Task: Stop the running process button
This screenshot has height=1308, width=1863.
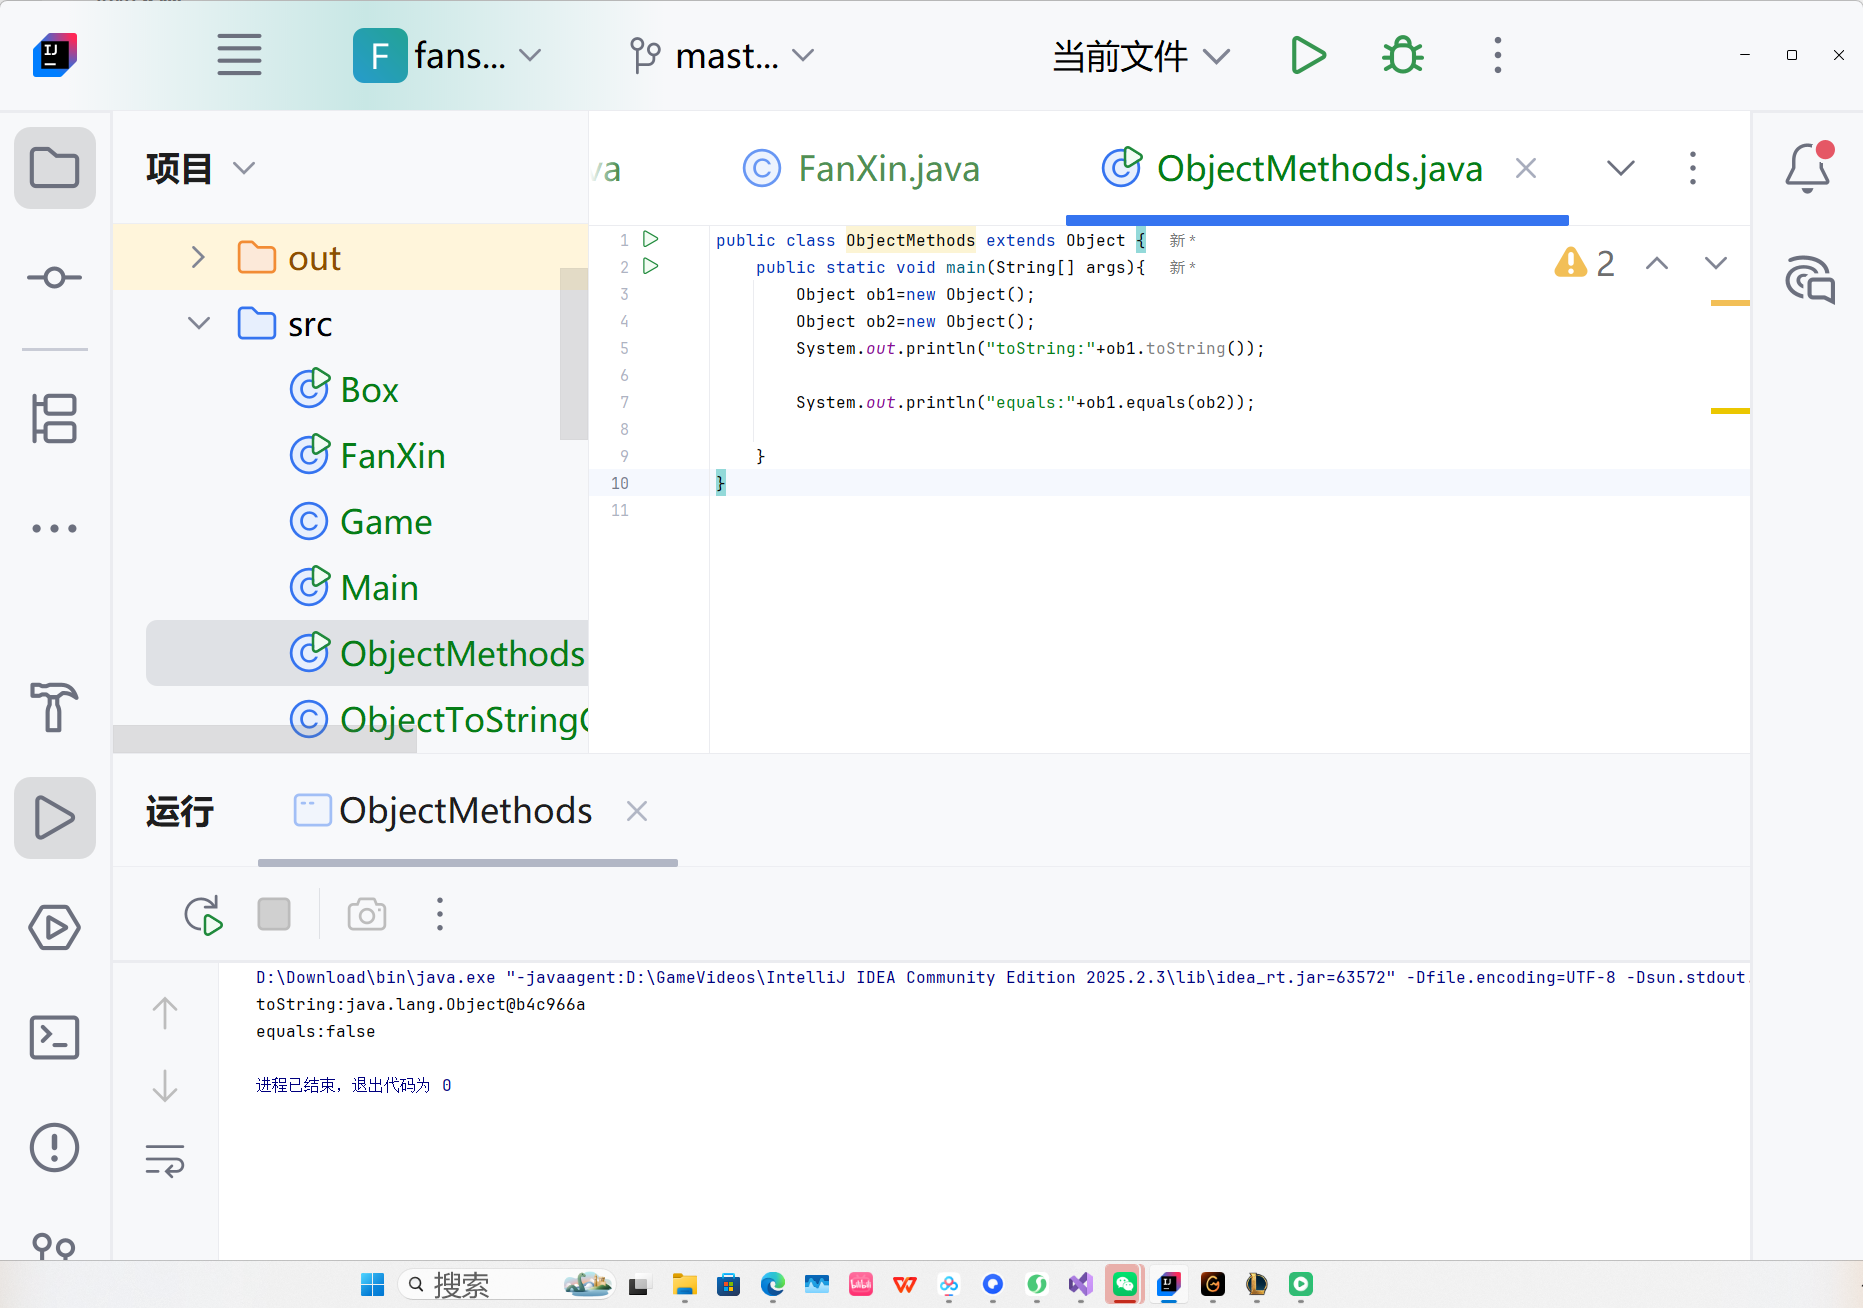Action: (274, 914)
